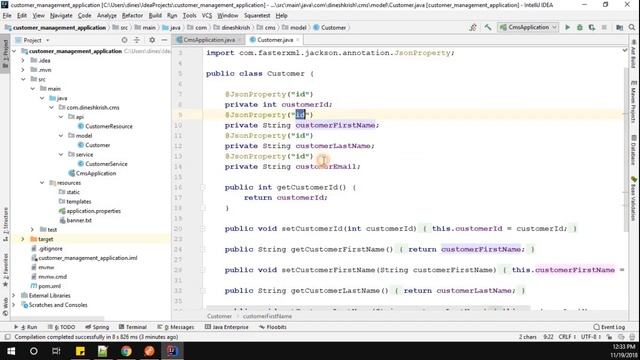640x360 pixels.
Task: Click the editor horizontal scrollbar
Action: click(x=368, y=308)
